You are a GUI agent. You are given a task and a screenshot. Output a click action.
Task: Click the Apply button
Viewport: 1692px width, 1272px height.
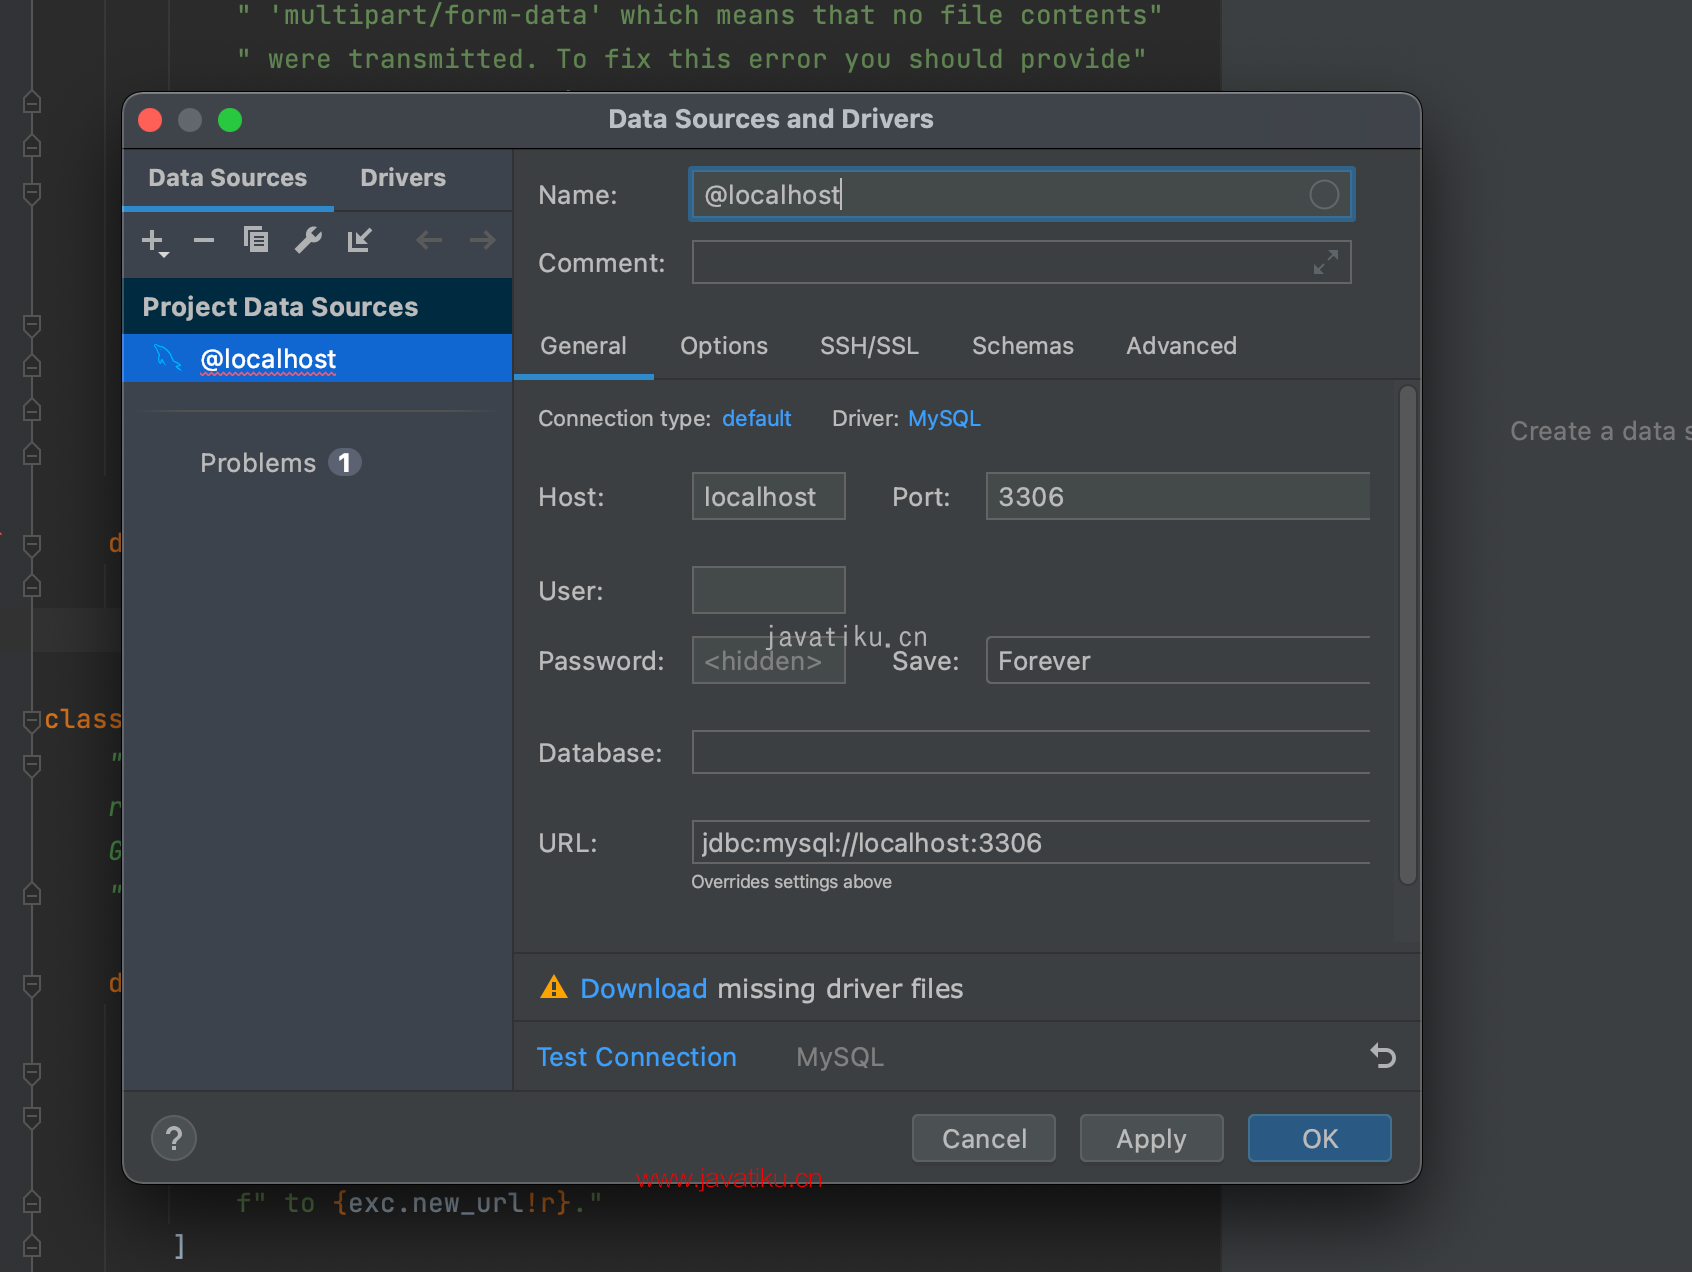tap(1151, 1138)
